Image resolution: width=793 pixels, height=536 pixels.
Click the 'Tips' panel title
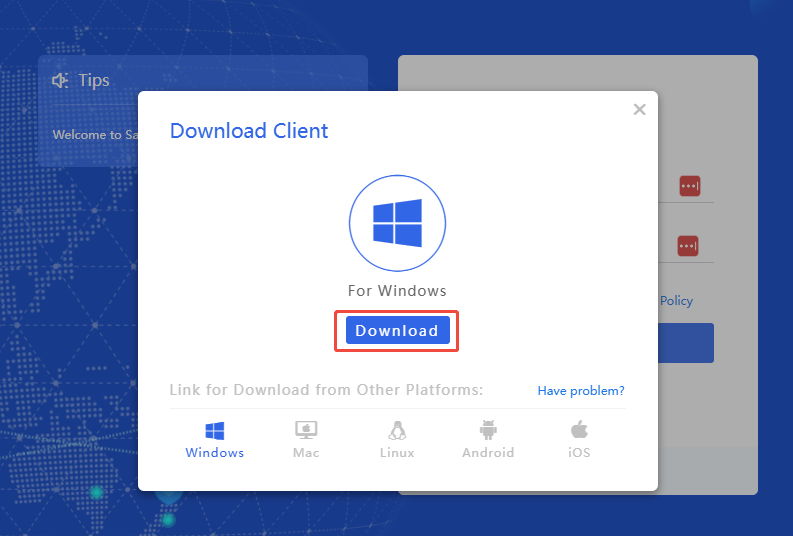pyautogui.click(x=94, y=80)
